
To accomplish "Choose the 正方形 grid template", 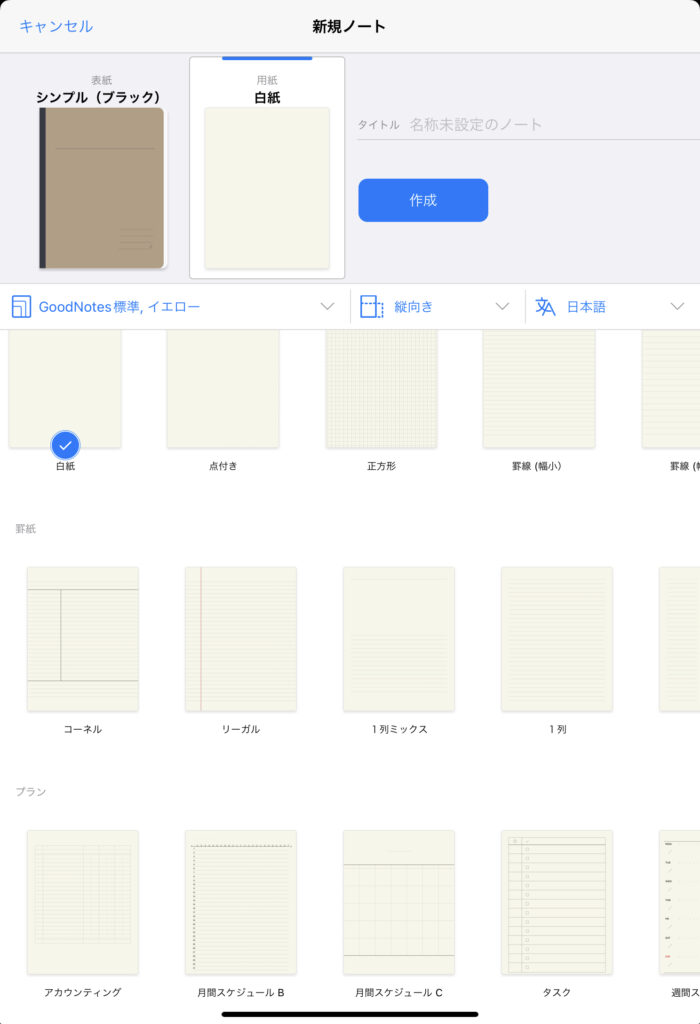I will [x=381, y=389].
